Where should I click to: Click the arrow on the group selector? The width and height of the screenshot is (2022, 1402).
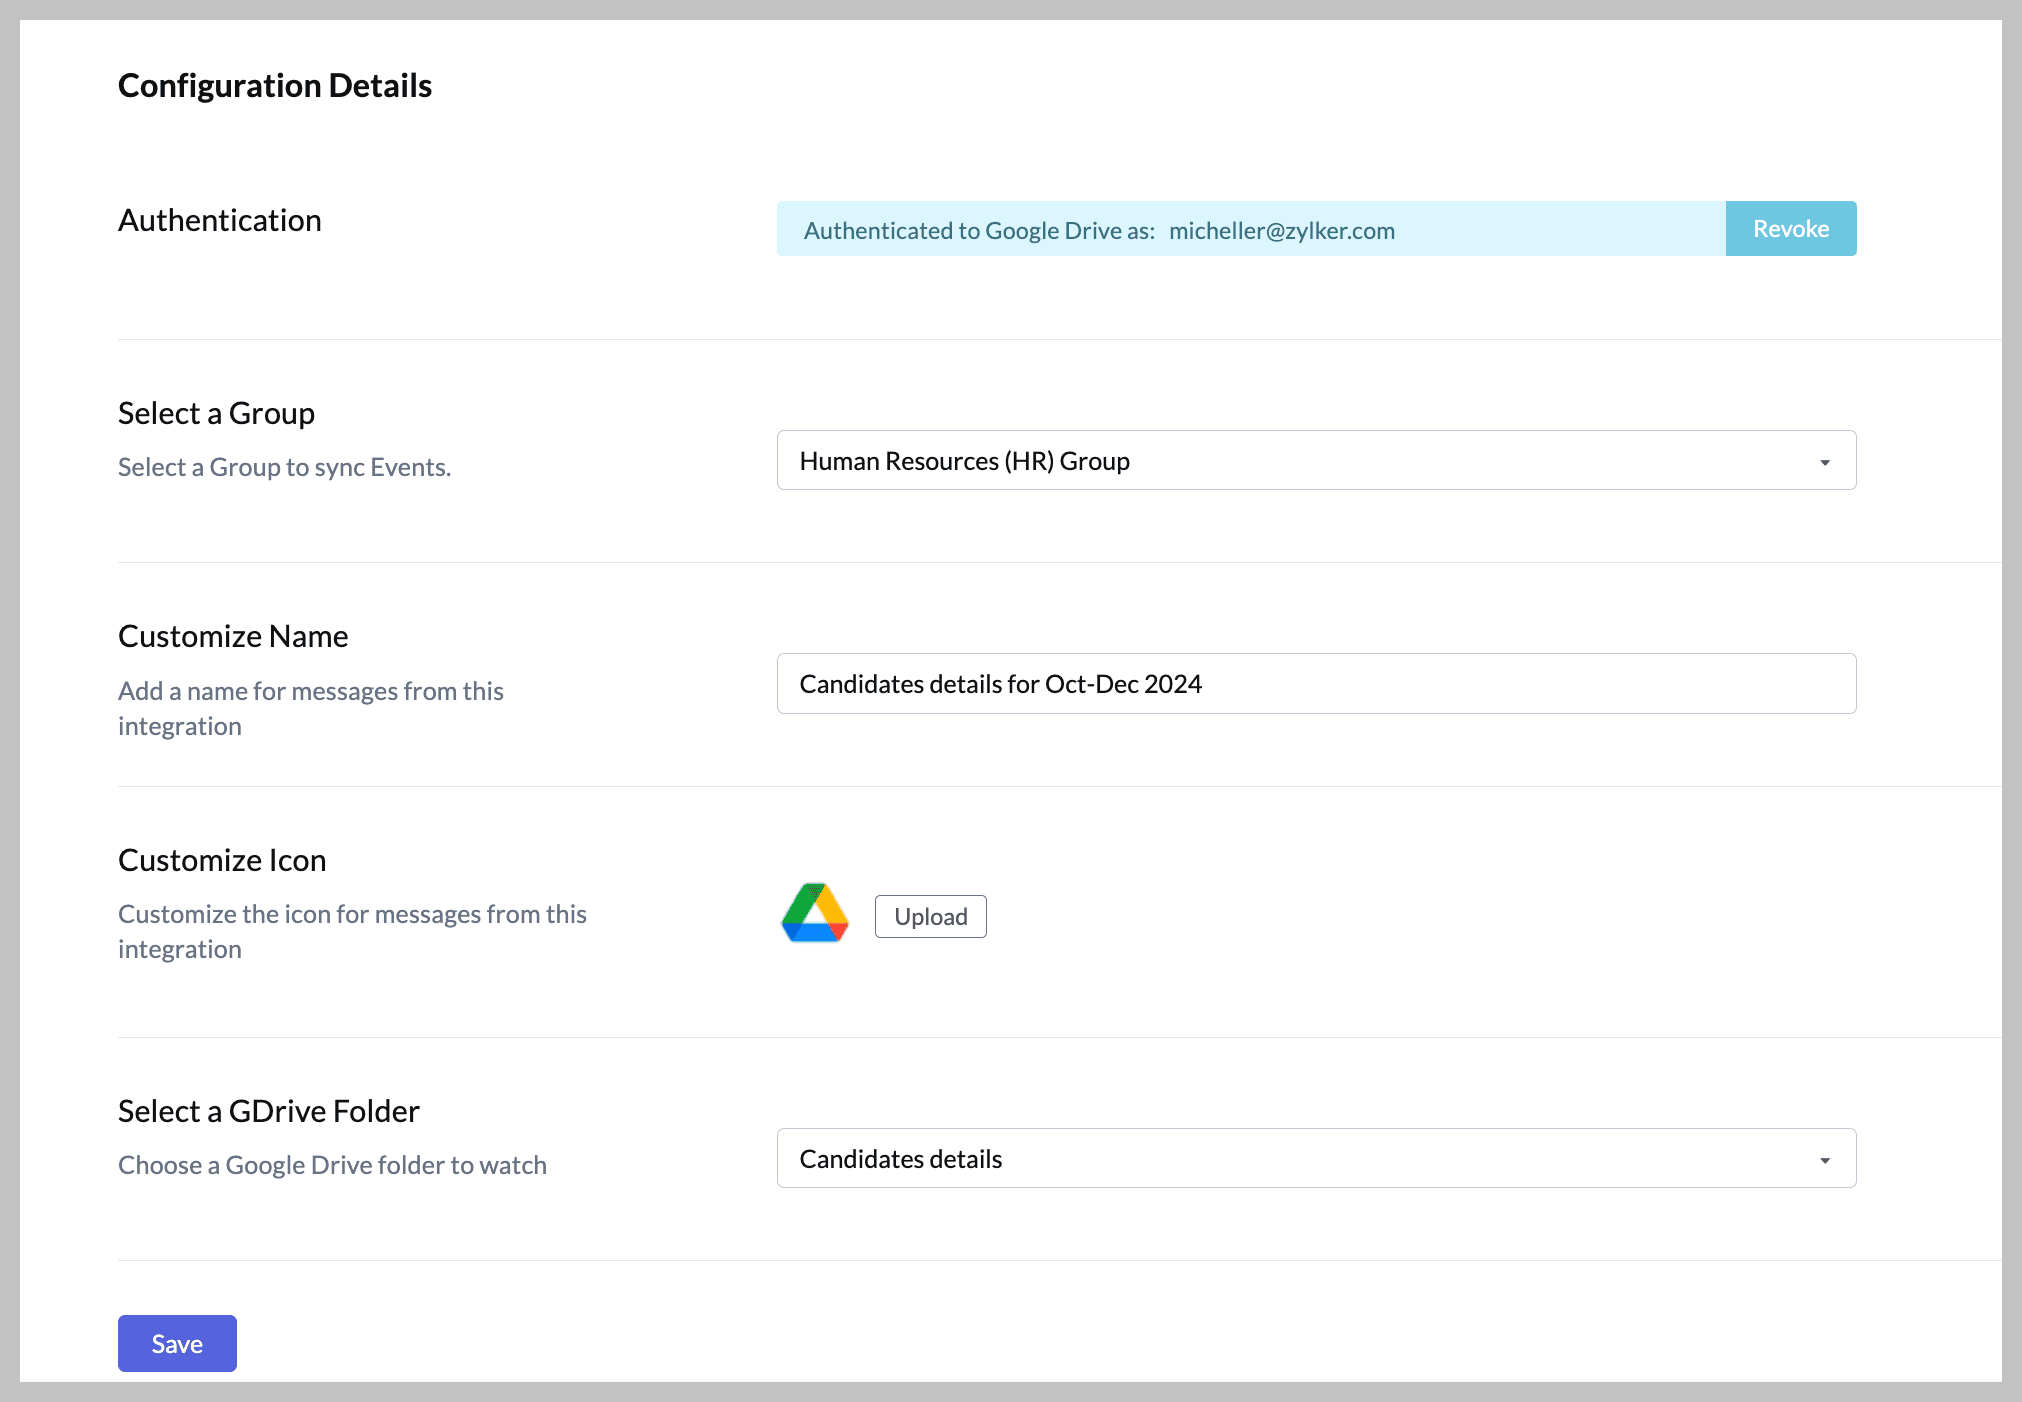point(1824,462)
